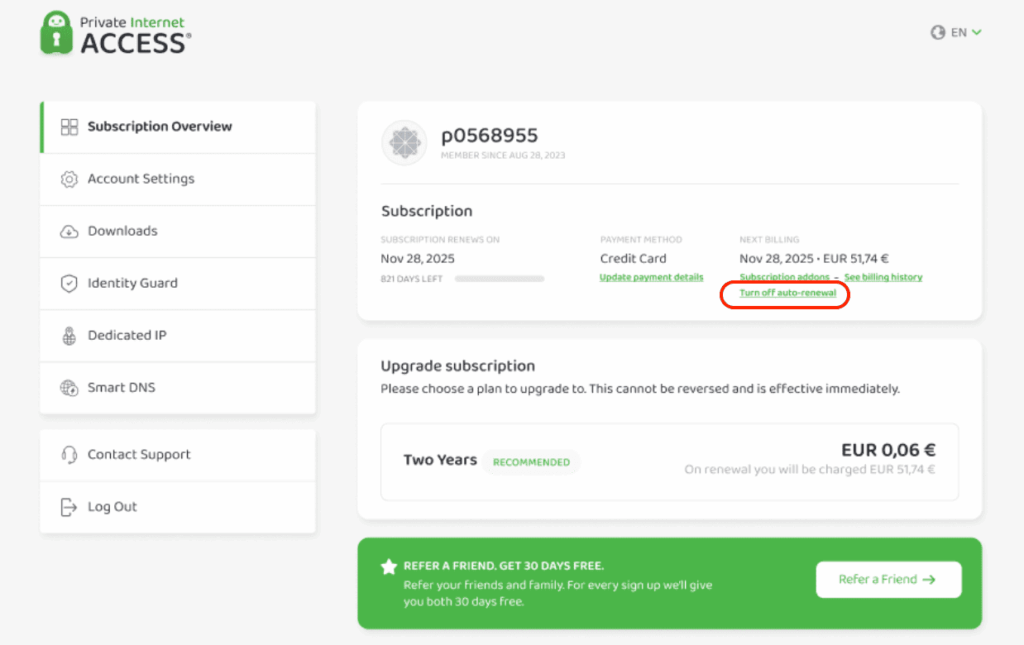Screen dimensions: 1024x645
Task: Click the globe icon beside EN
Action: (938, 32)
